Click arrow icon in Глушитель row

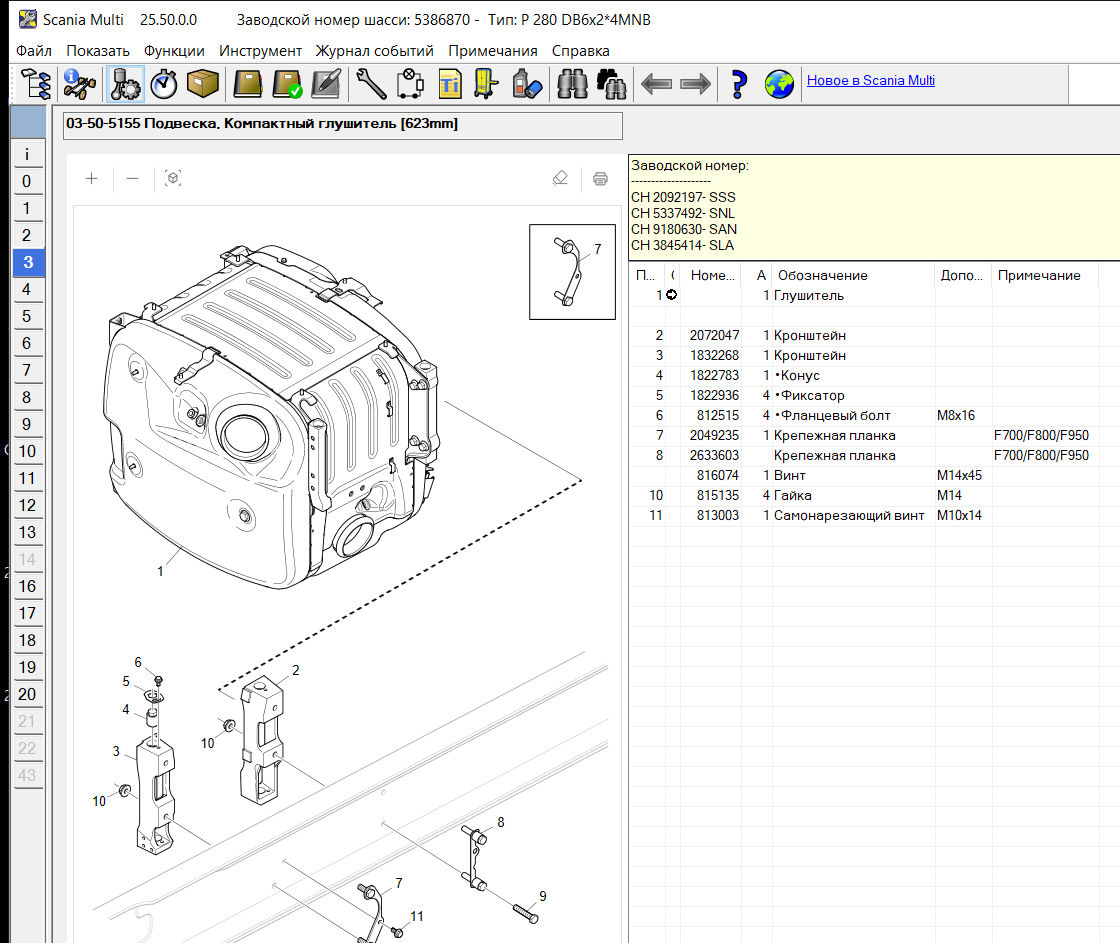[671, 295]
